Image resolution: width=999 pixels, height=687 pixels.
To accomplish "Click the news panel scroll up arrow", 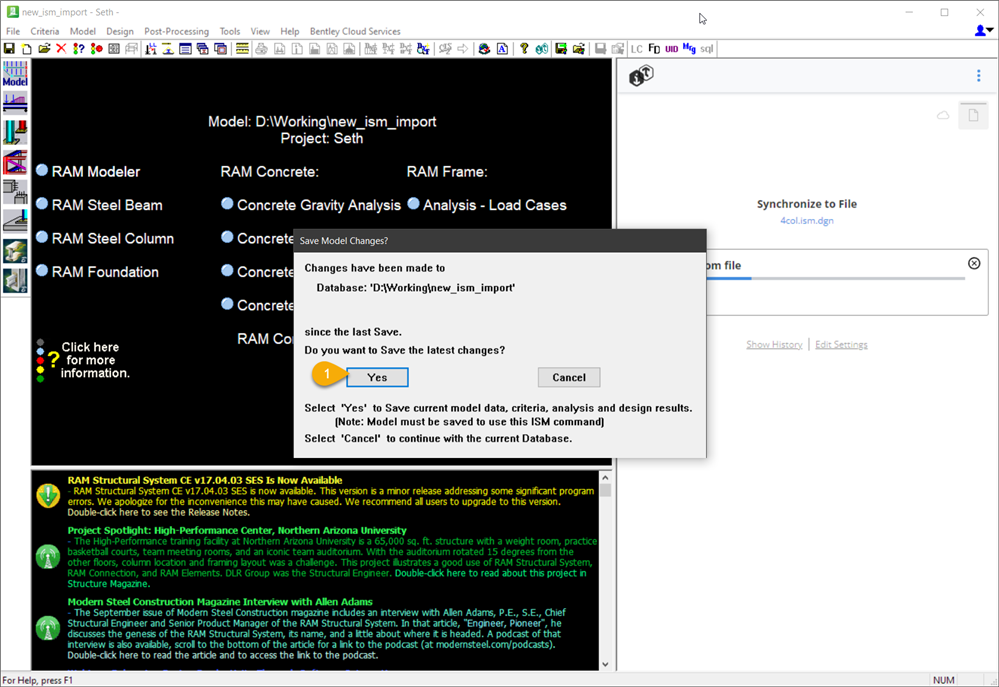I will coord(605,477).
